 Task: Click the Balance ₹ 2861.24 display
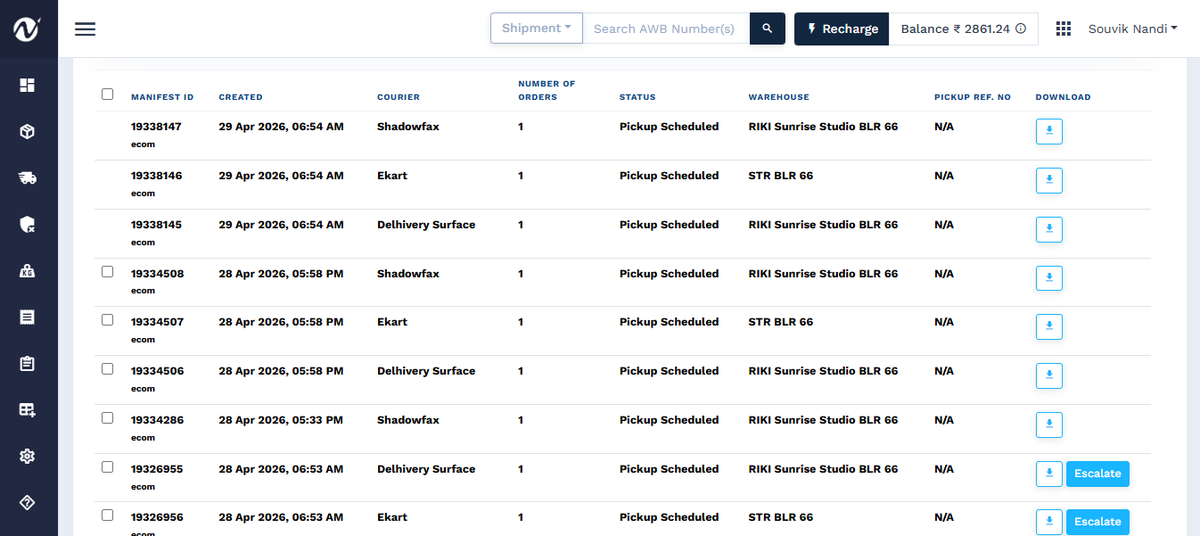[963, 29]
